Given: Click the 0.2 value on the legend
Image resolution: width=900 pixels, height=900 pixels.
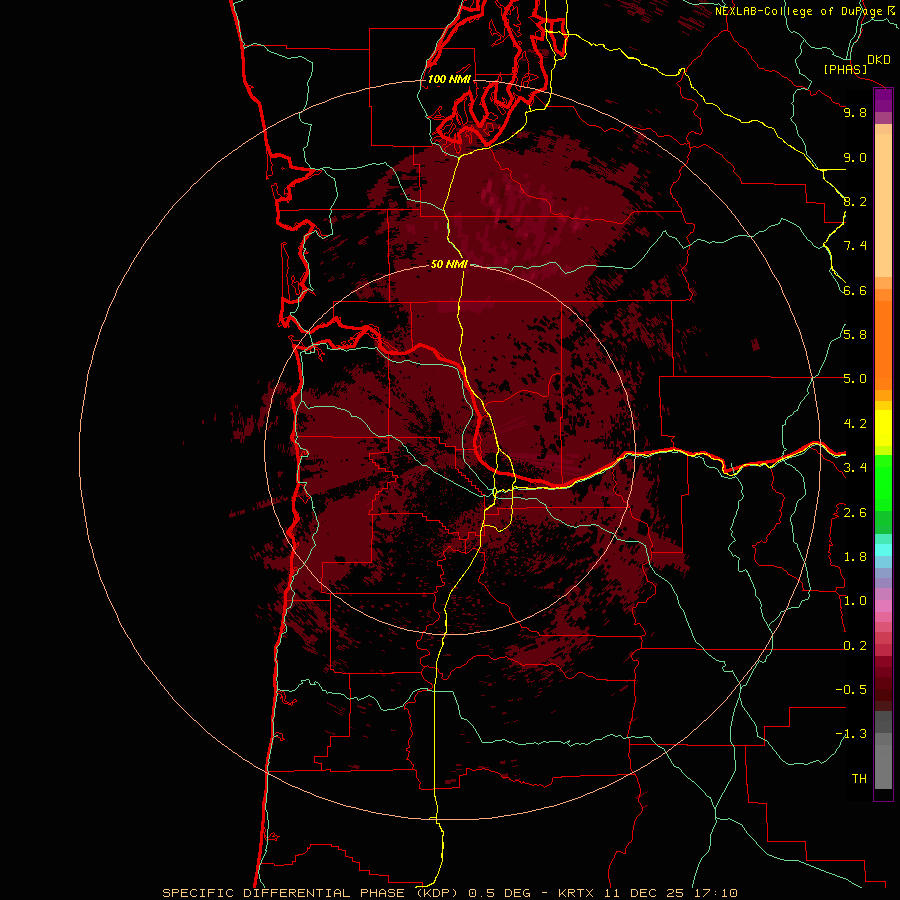Looking at the screenshot, I should pyautogui.click(x=855, y=646).
